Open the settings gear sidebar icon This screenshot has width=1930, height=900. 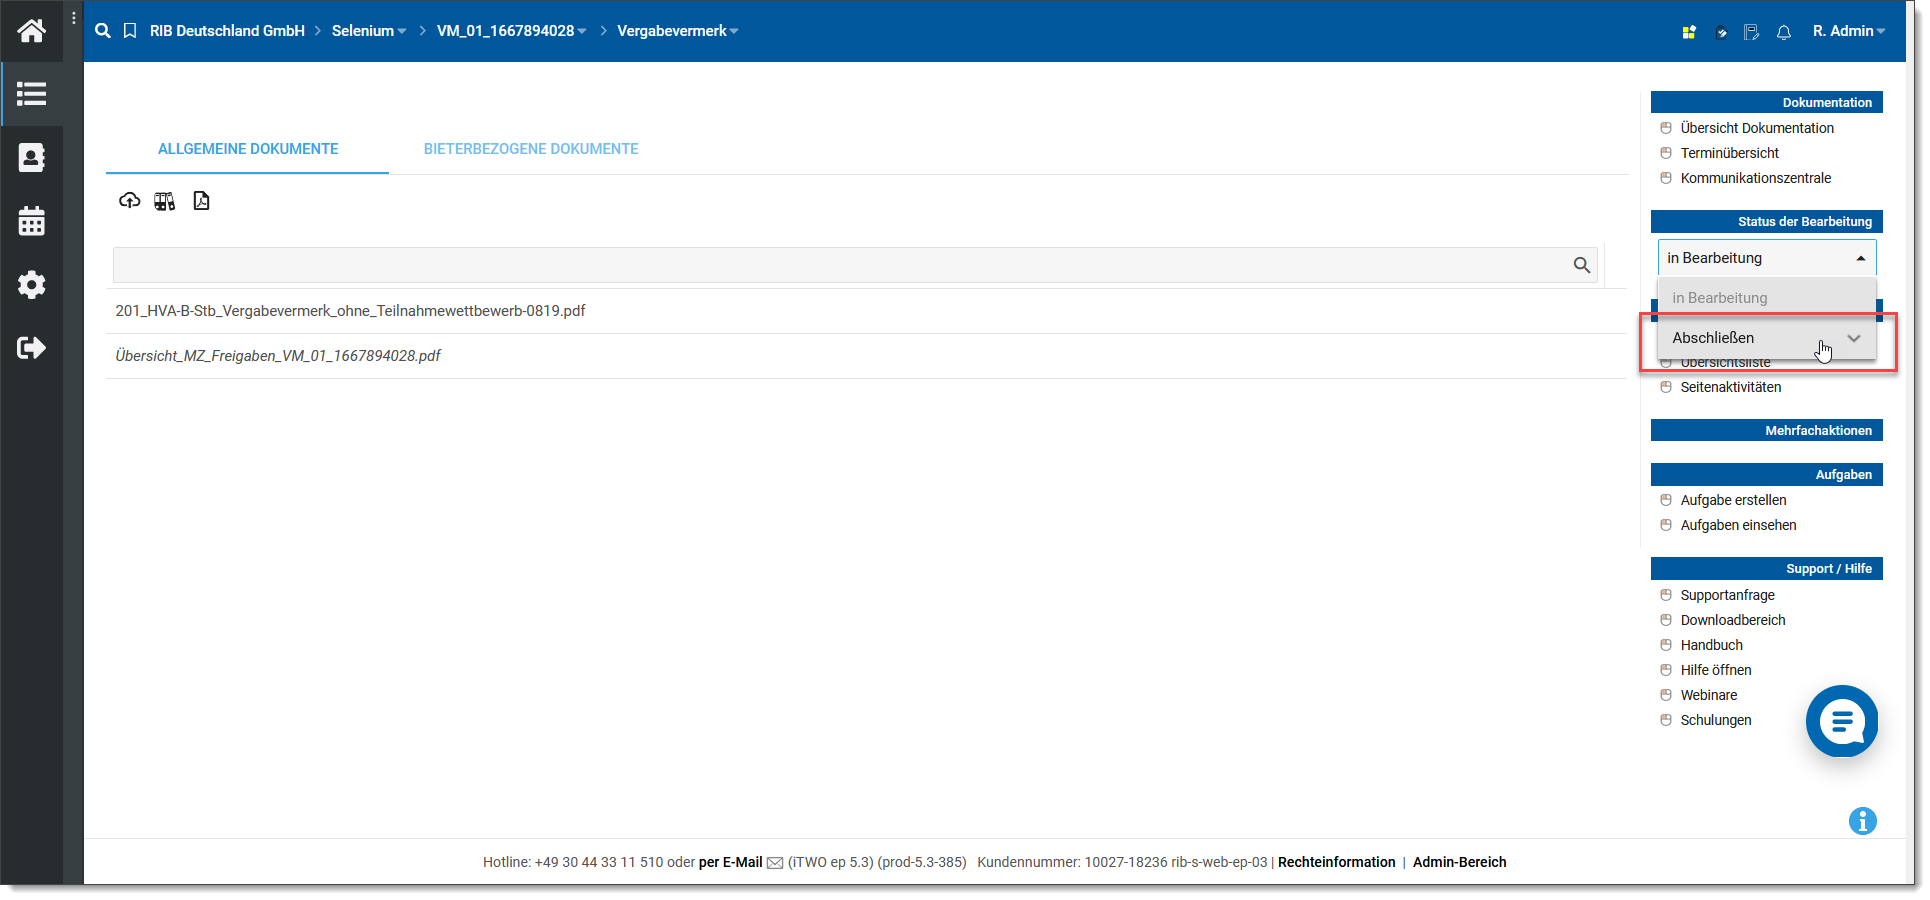click(x=31, y=284)
